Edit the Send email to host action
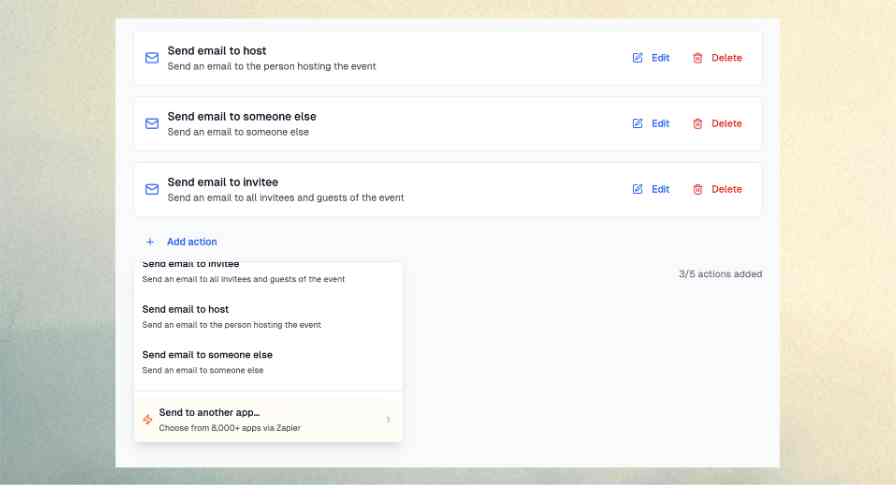The height and width of the screenshot is (504, 896). point(651,58)
